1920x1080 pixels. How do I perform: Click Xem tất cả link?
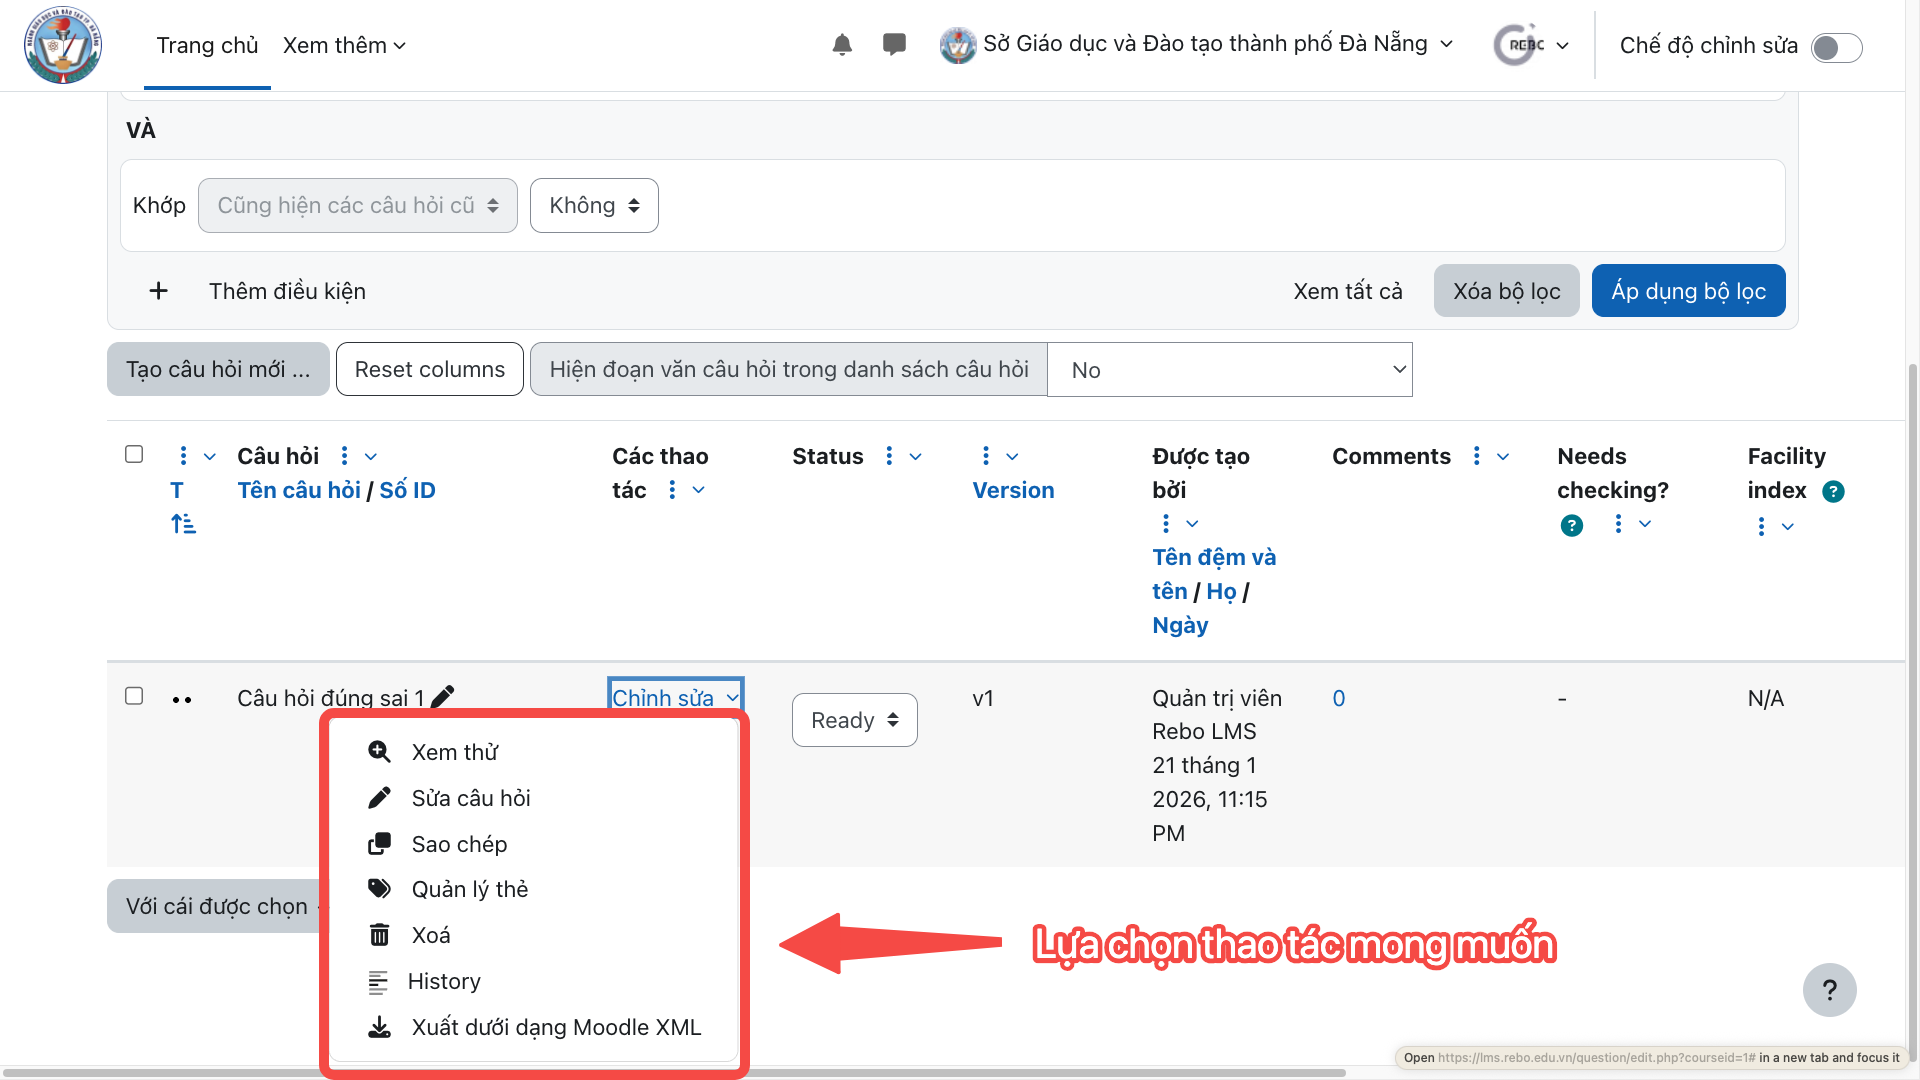pos(1347,291)
